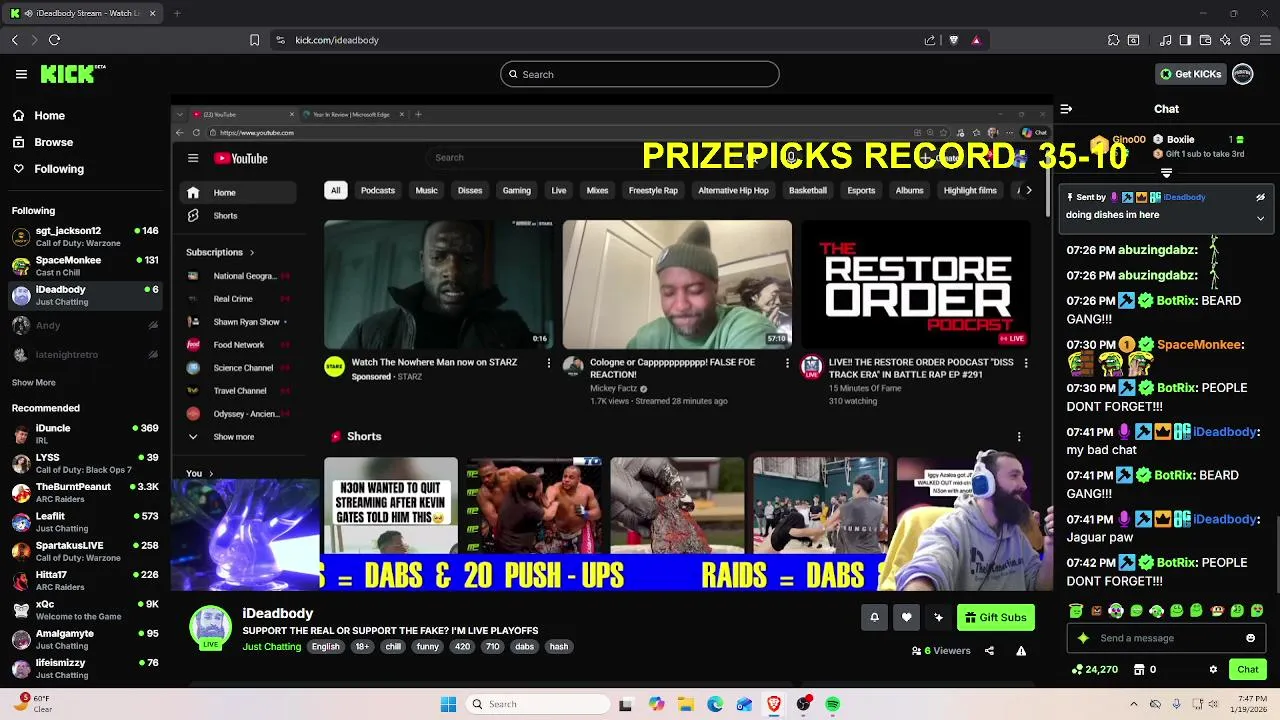Open Windows Start menu

[449, 704]
